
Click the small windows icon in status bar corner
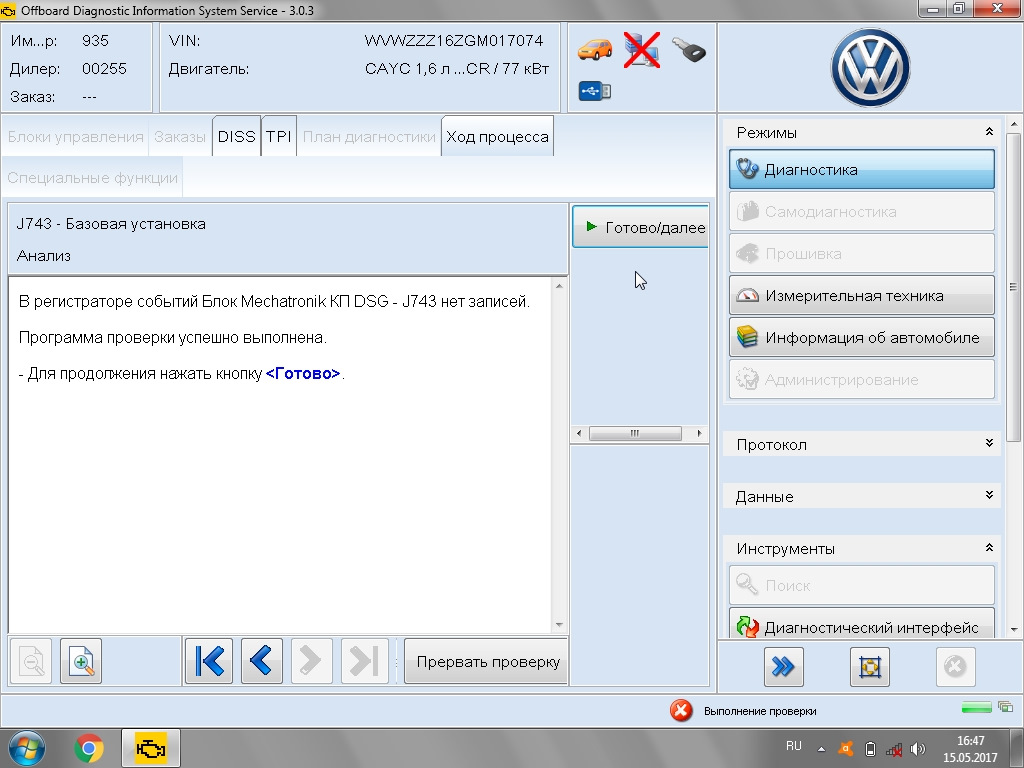point(1006,707)
